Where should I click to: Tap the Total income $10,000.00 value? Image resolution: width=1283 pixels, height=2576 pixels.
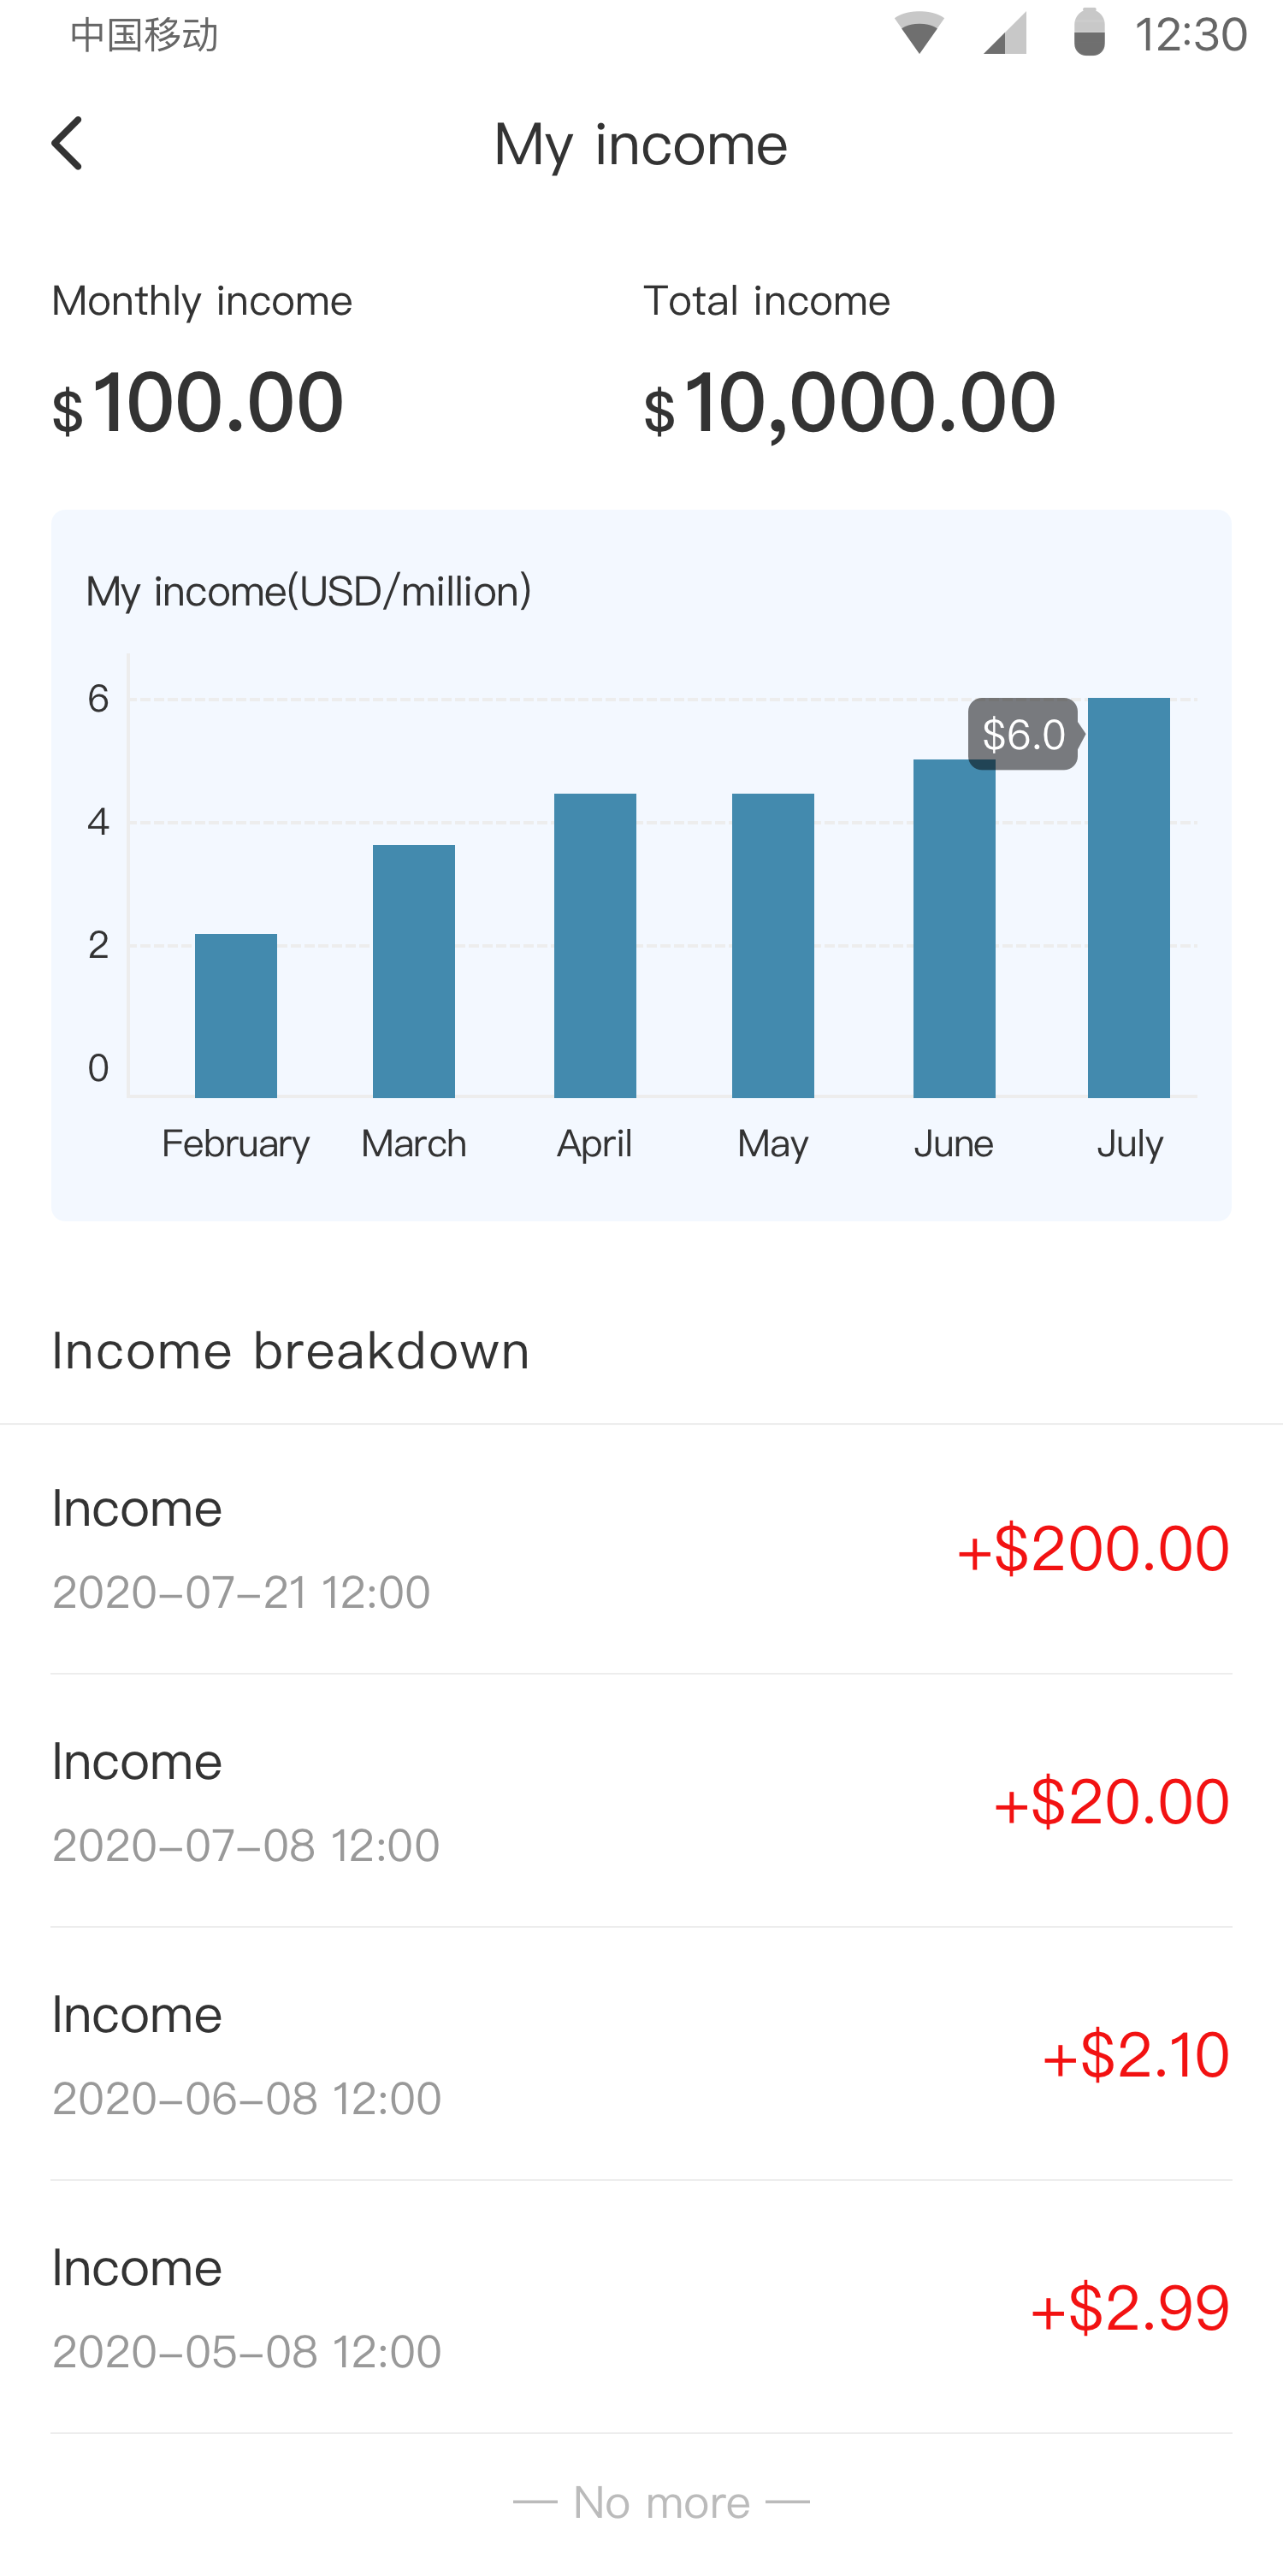[850, 403]
